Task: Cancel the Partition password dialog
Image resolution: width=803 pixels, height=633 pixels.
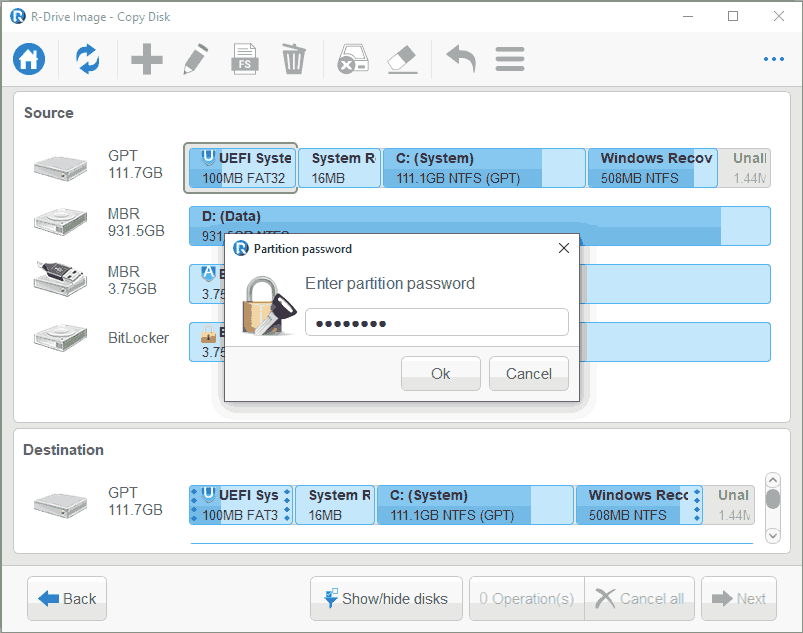Action: (529, 373)
